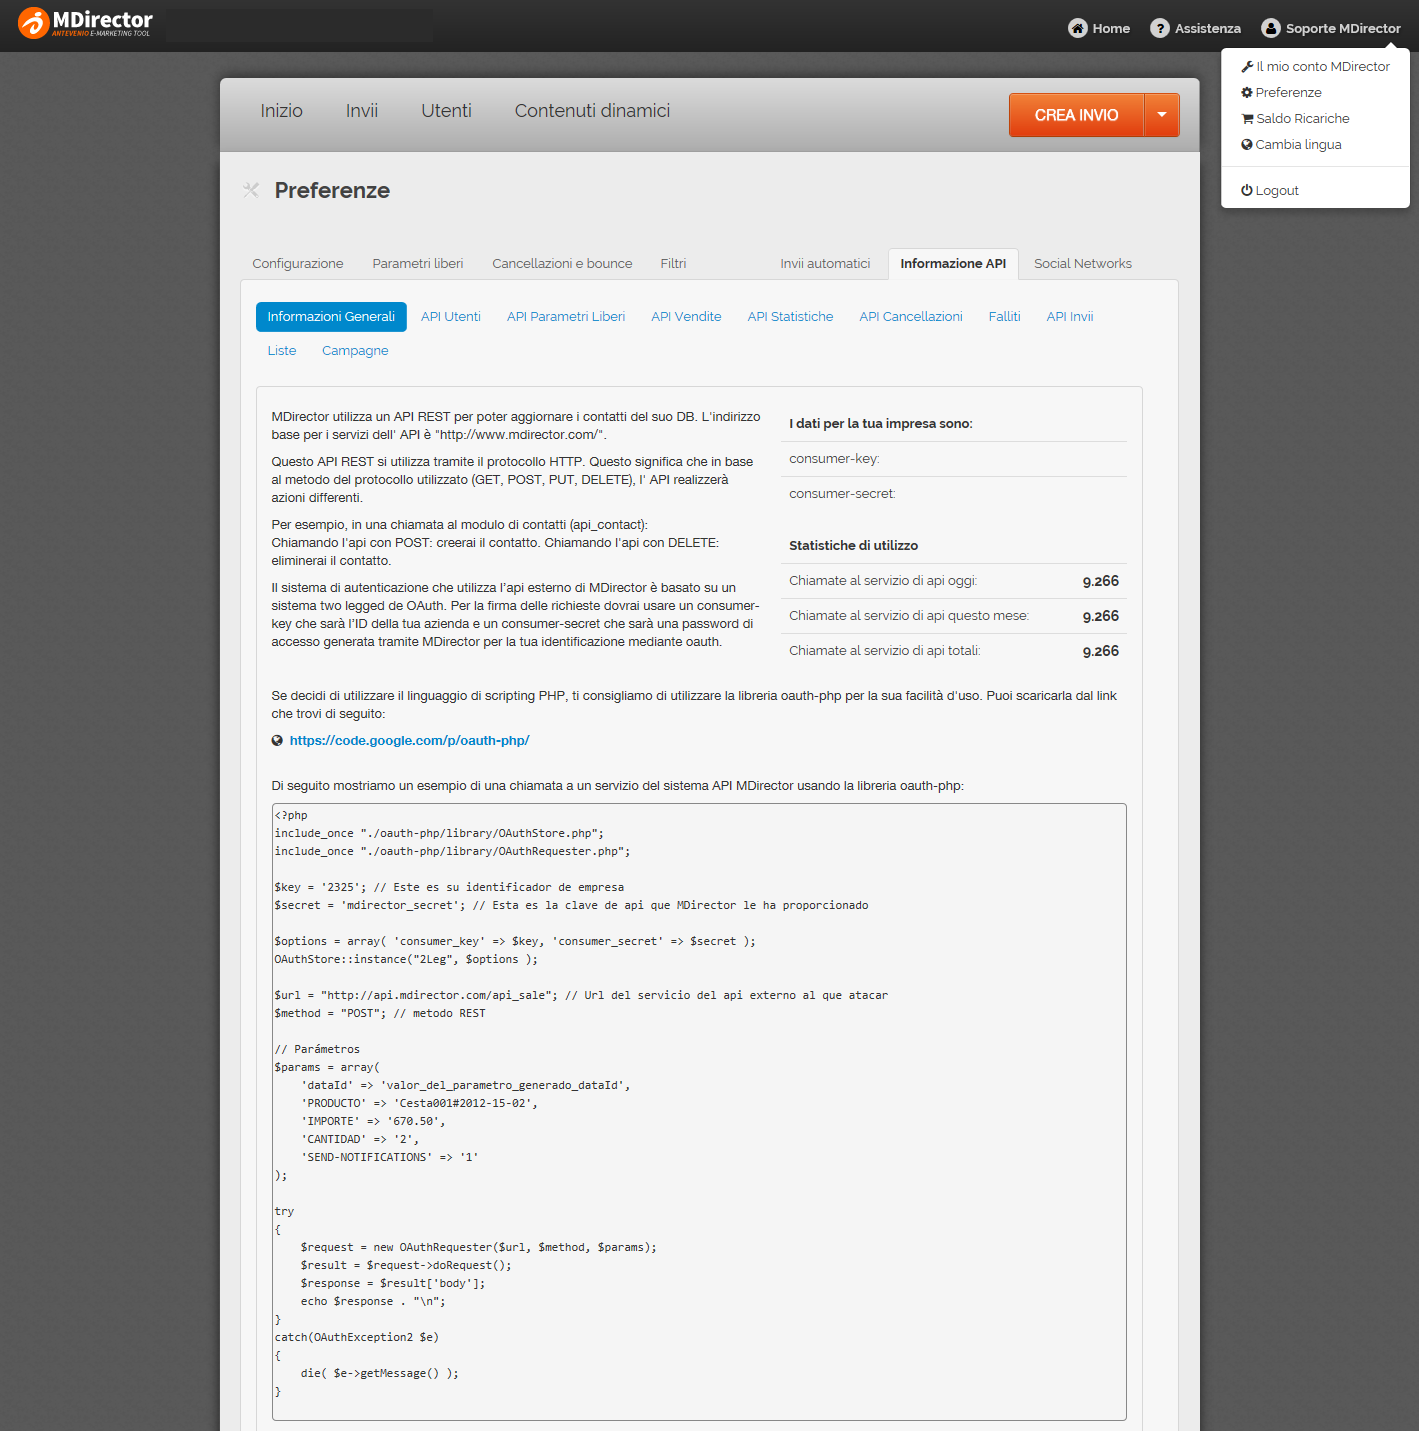Click the globe icon beside Cambia lingua

pyautogui.click(x=1247, y=145)
